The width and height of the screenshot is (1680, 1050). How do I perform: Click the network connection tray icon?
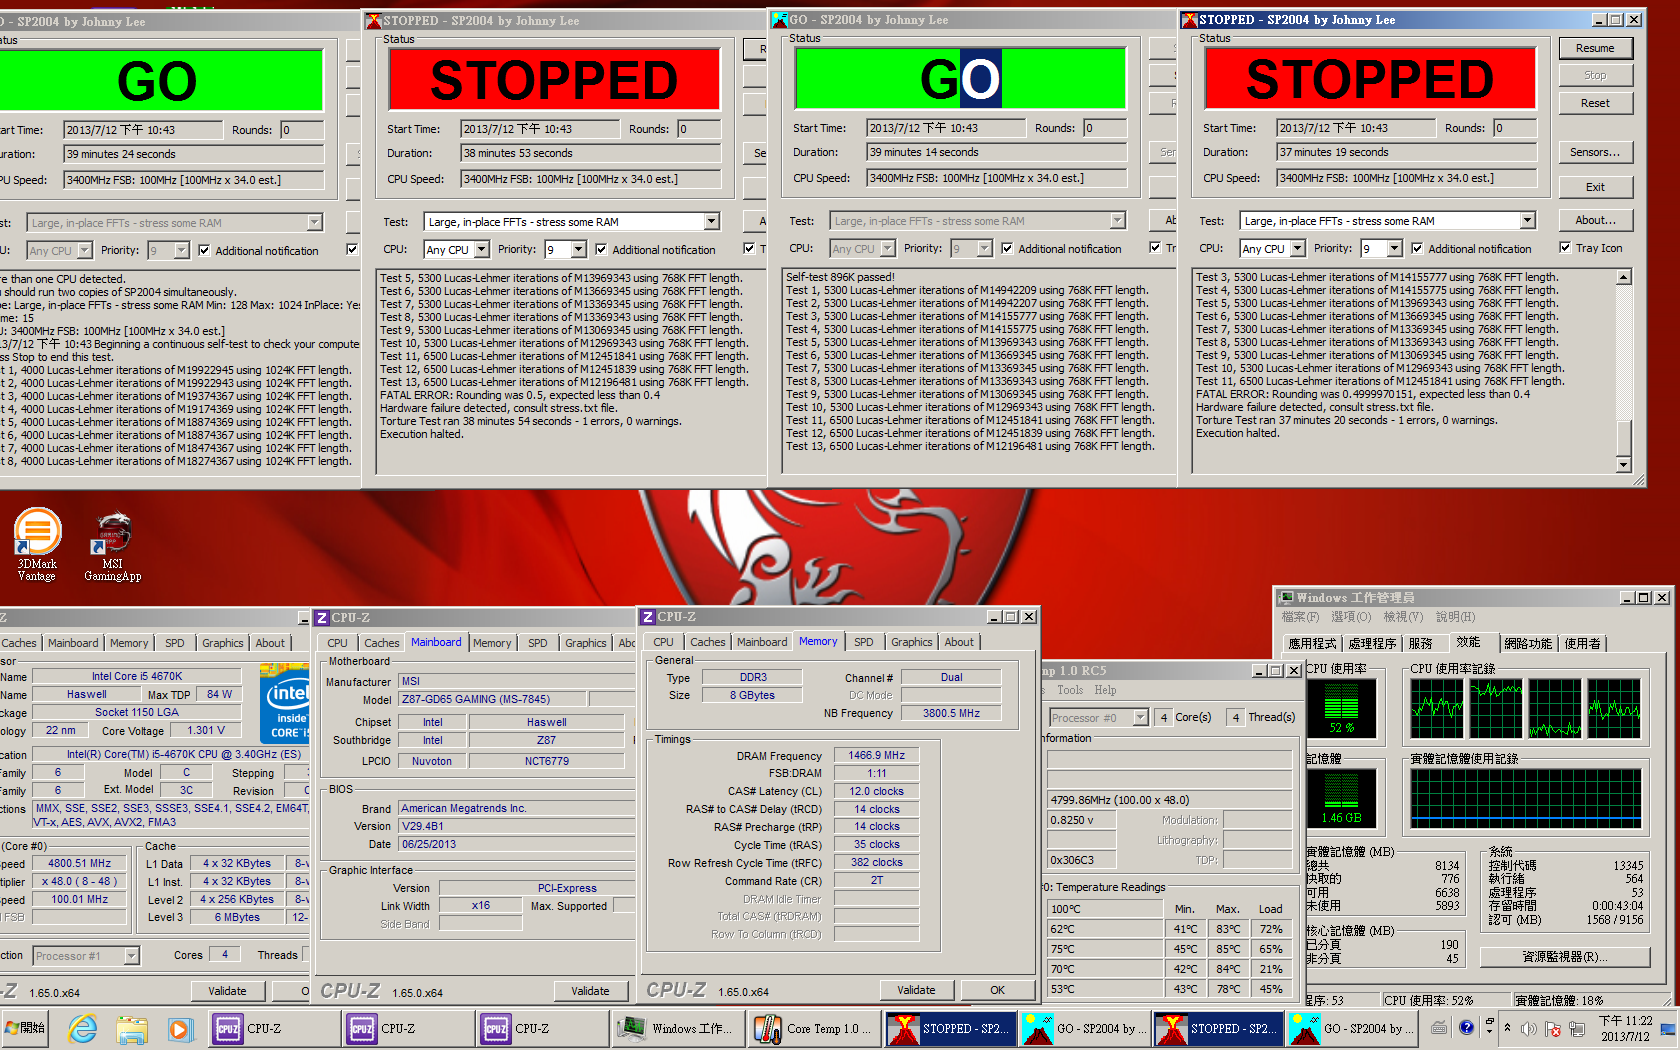(x=1577, y=1028)
